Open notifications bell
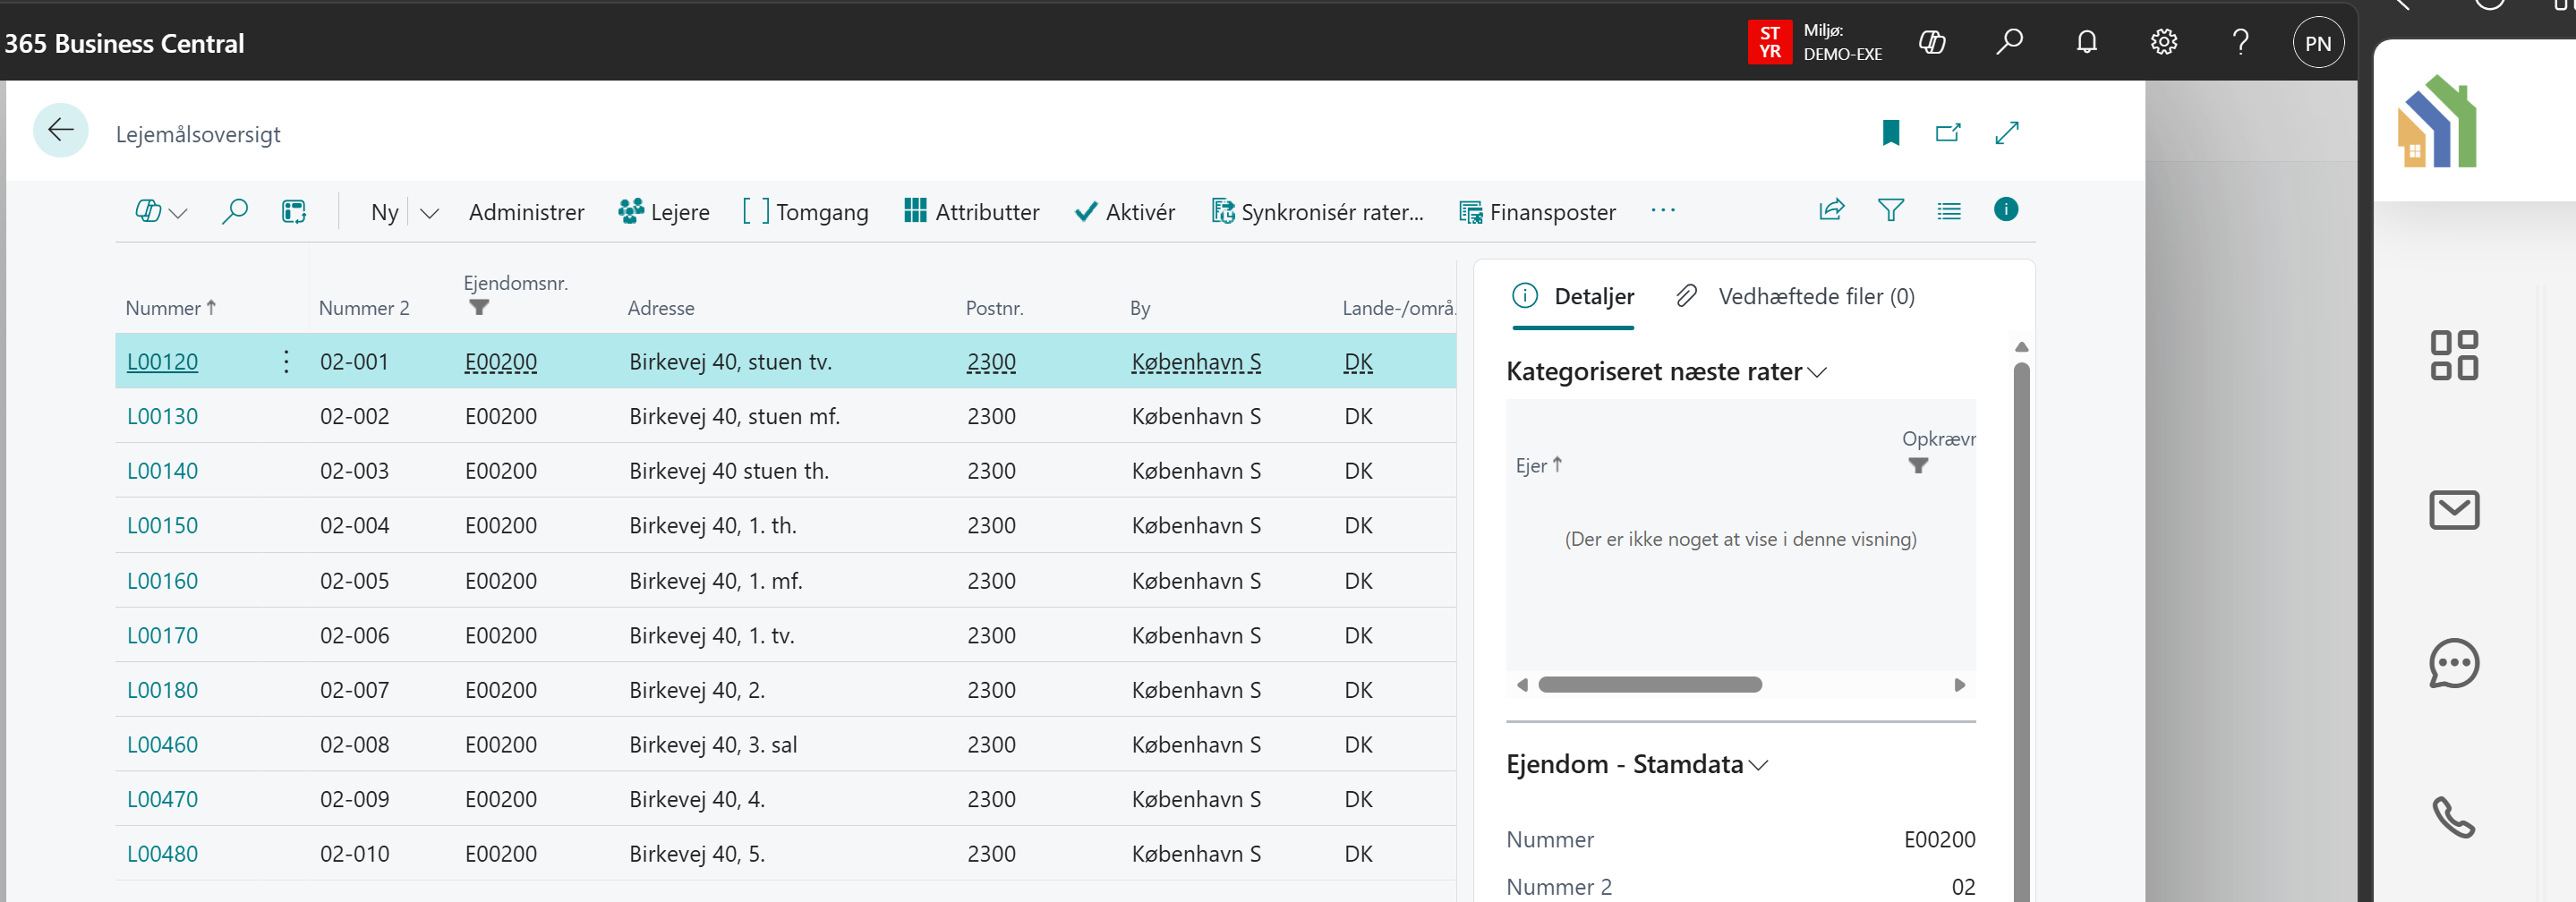This screenshot has height=902, width=2576. [x=2086, y=42]
